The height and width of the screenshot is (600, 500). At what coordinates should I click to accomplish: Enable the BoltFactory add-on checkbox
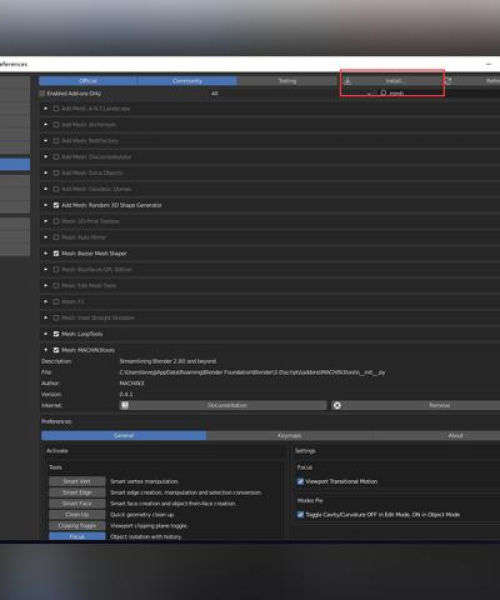[x=56, y=141]
